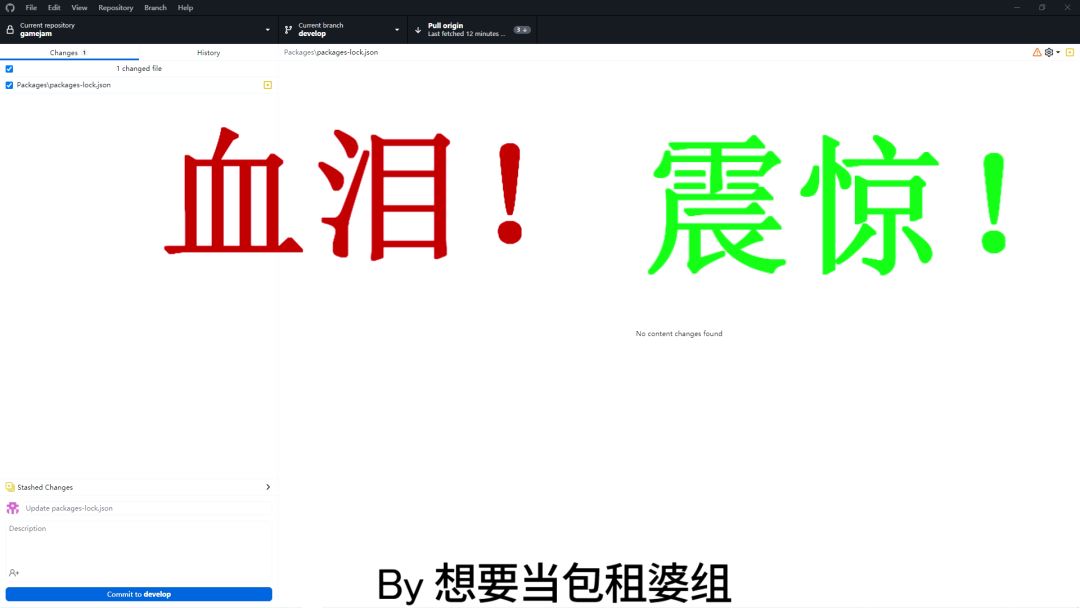Click the Stashed Changes stash icon
The width and height of the screenshot is (1080, 608).
click(10, 487)
